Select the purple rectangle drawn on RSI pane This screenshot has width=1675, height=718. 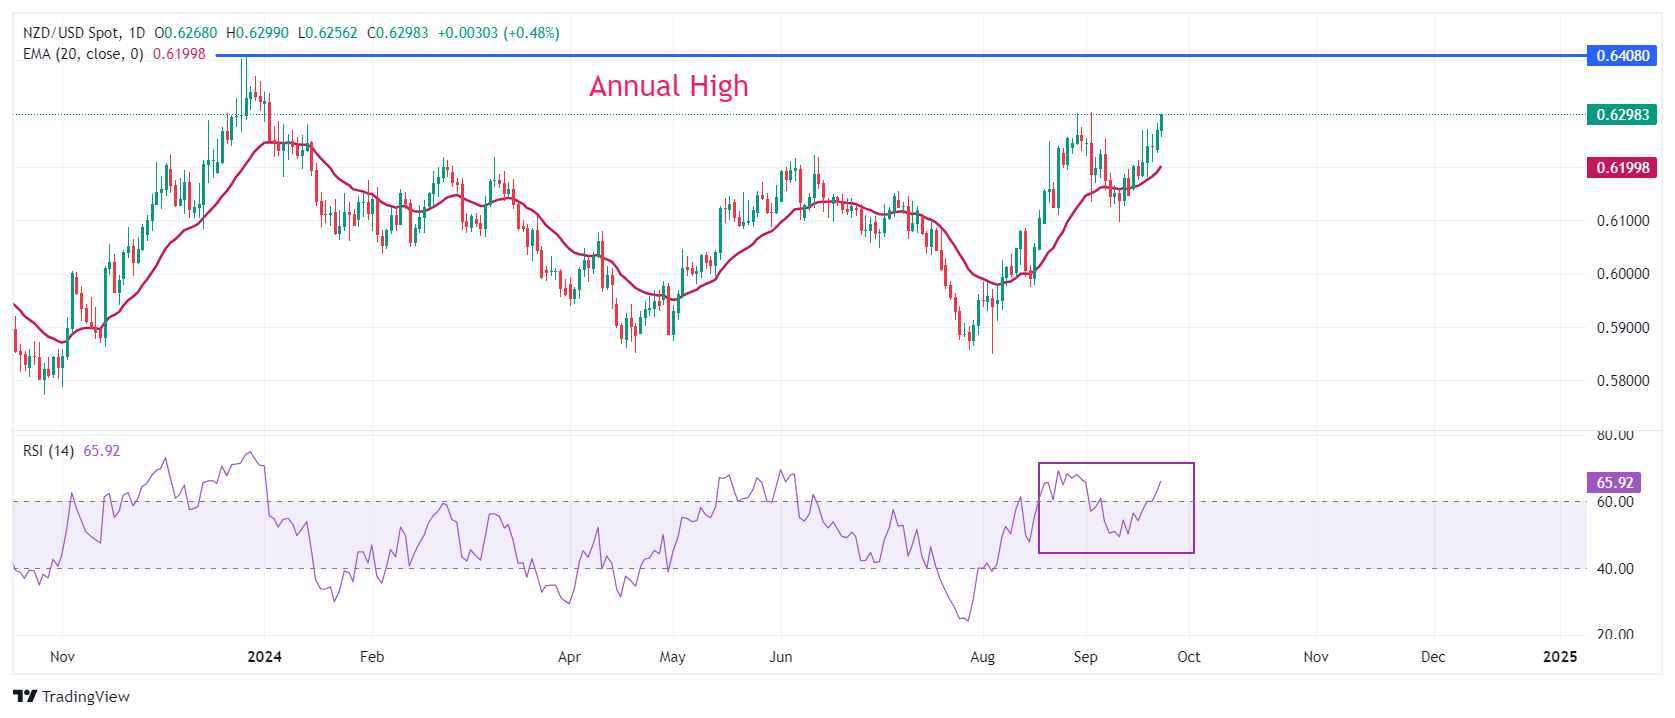point(1116,464)
